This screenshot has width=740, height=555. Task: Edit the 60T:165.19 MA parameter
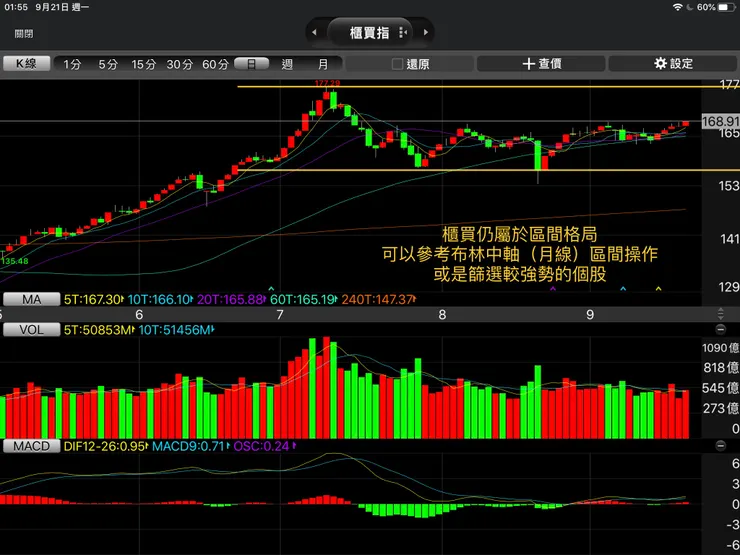click(x=303, y=299)
